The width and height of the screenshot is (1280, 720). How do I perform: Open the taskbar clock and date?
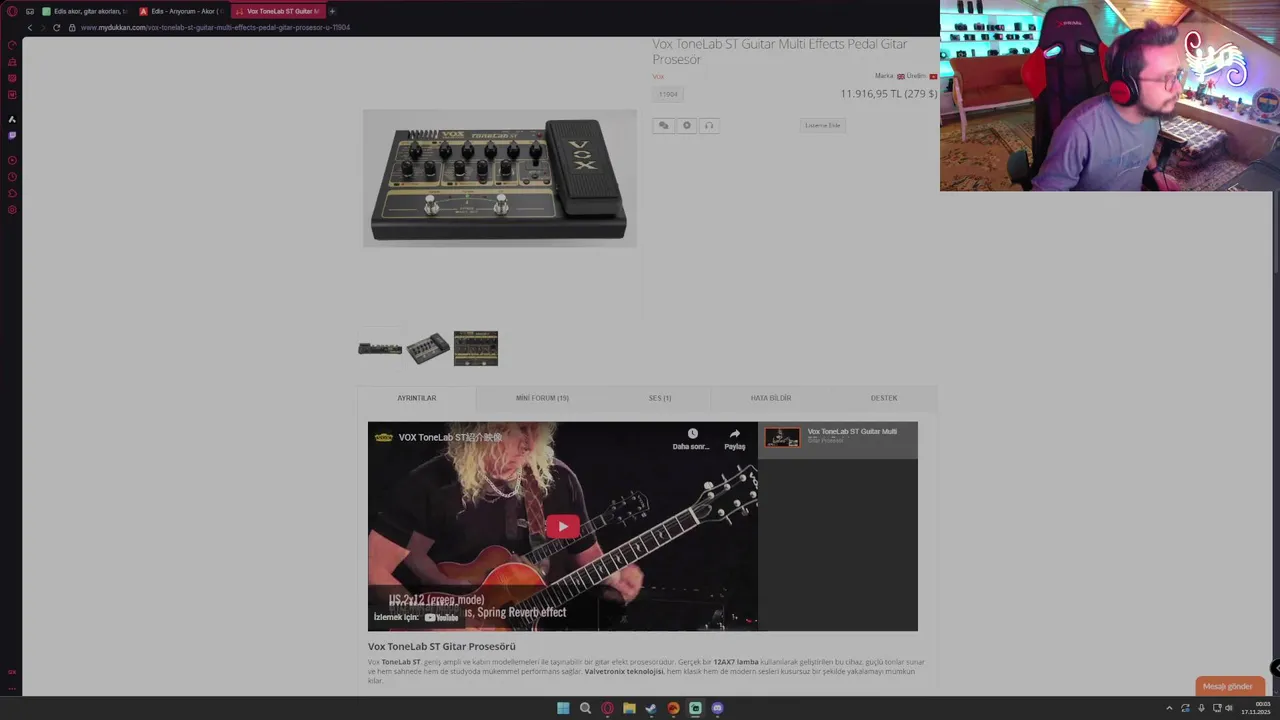click(x=1256, y=708)
